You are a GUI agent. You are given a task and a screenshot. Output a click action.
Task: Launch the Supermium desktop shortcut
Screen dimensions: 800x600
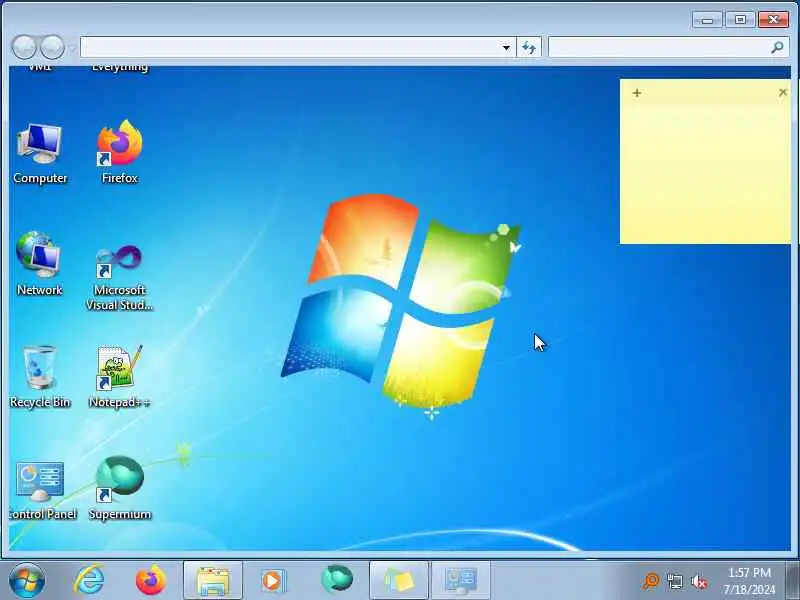coord(120,488)
